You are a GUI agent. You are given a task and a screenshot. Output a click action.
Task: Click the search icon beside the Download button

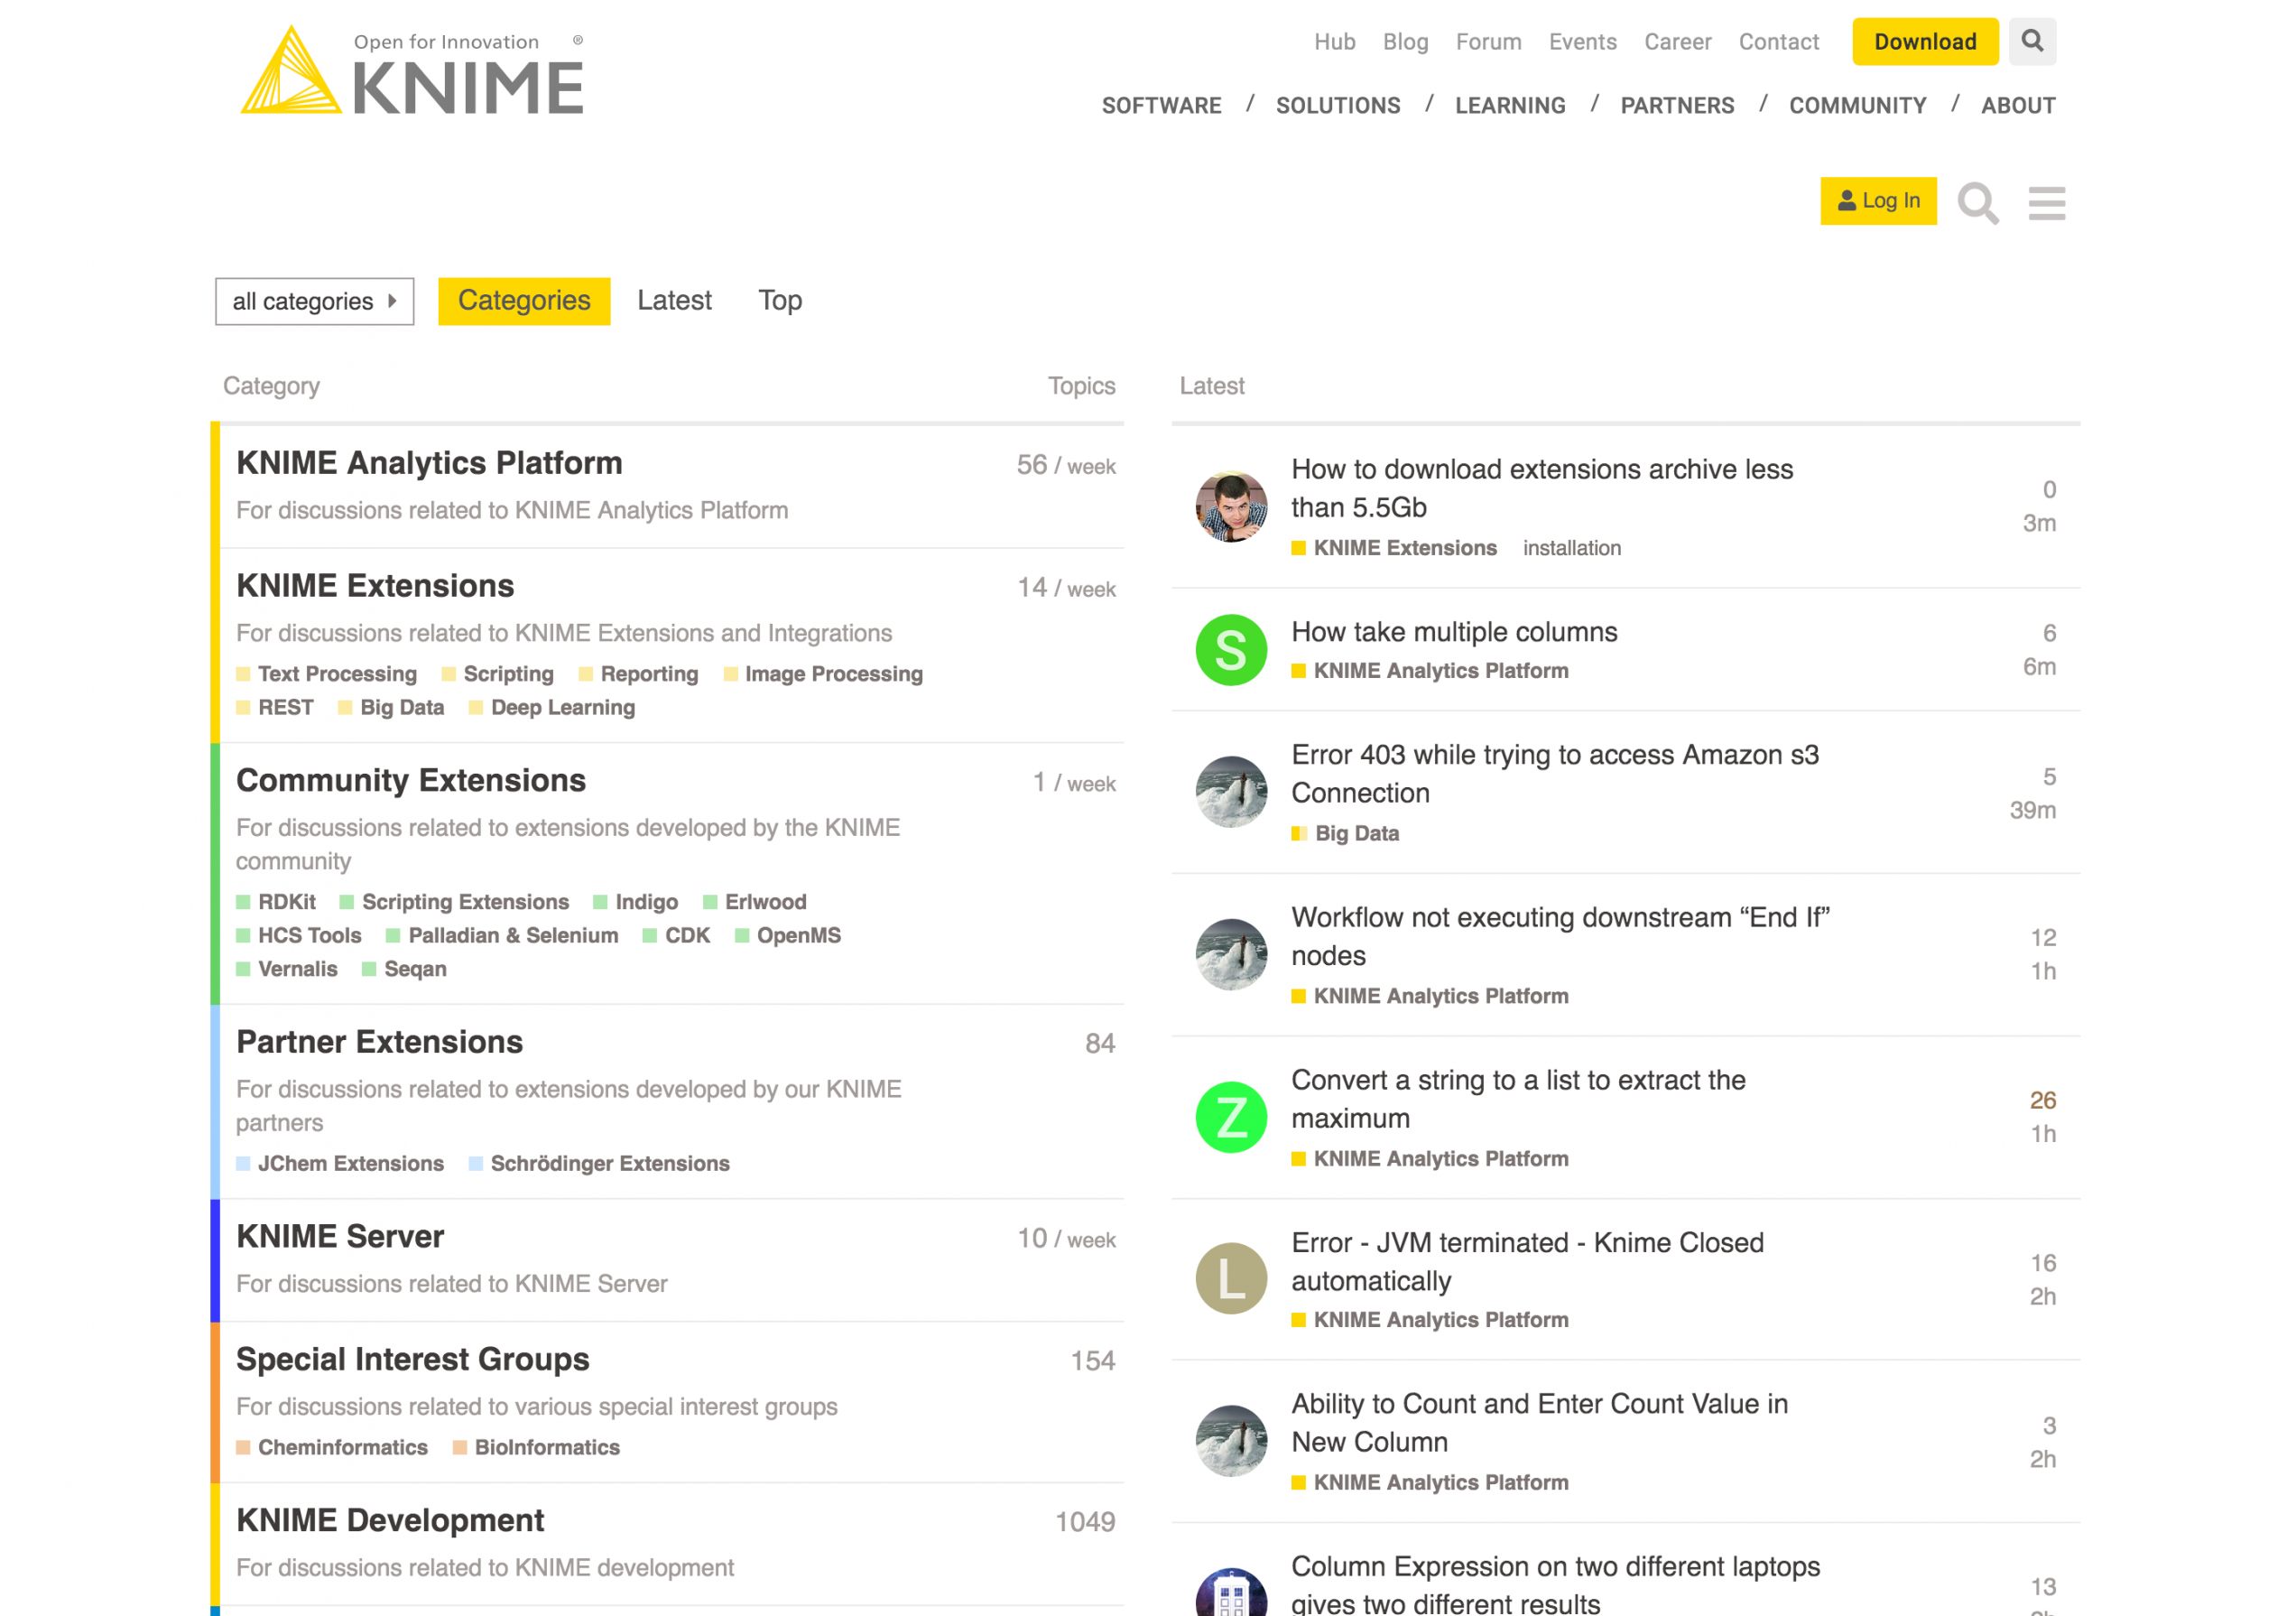point(2032,41)
